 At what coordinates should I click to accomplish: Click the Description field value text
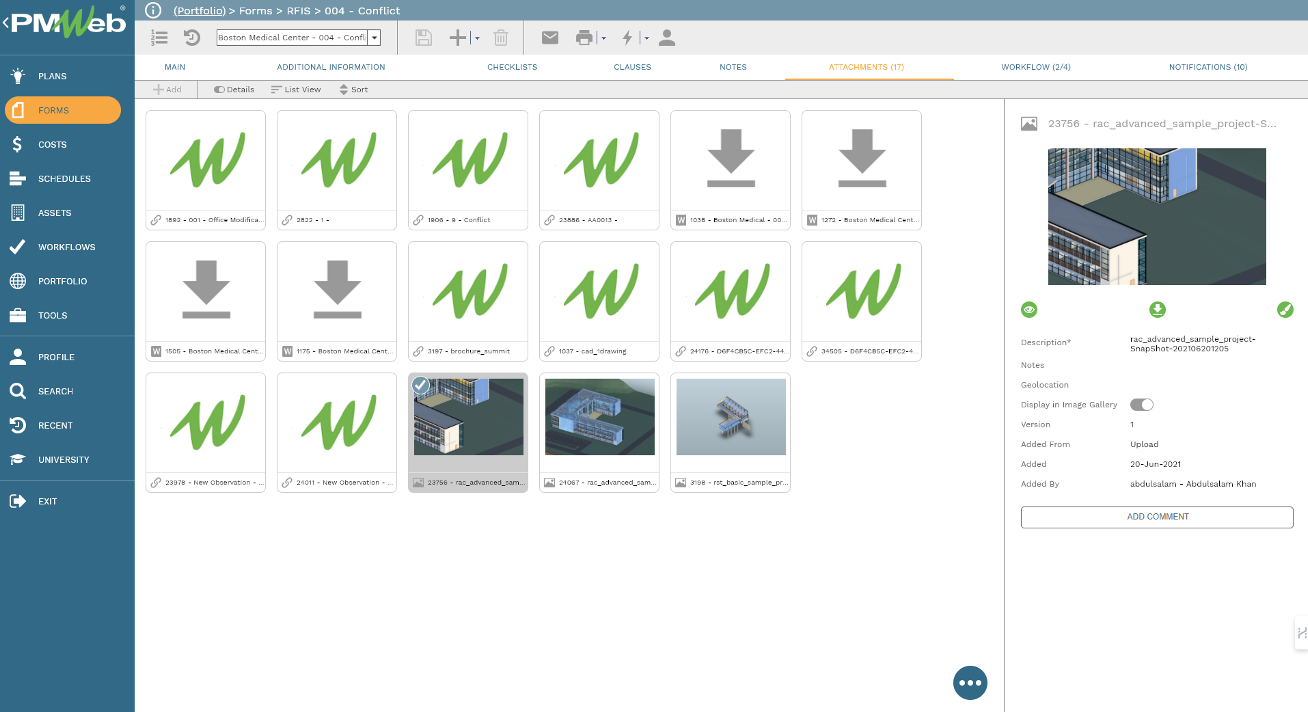[1192, 345]
